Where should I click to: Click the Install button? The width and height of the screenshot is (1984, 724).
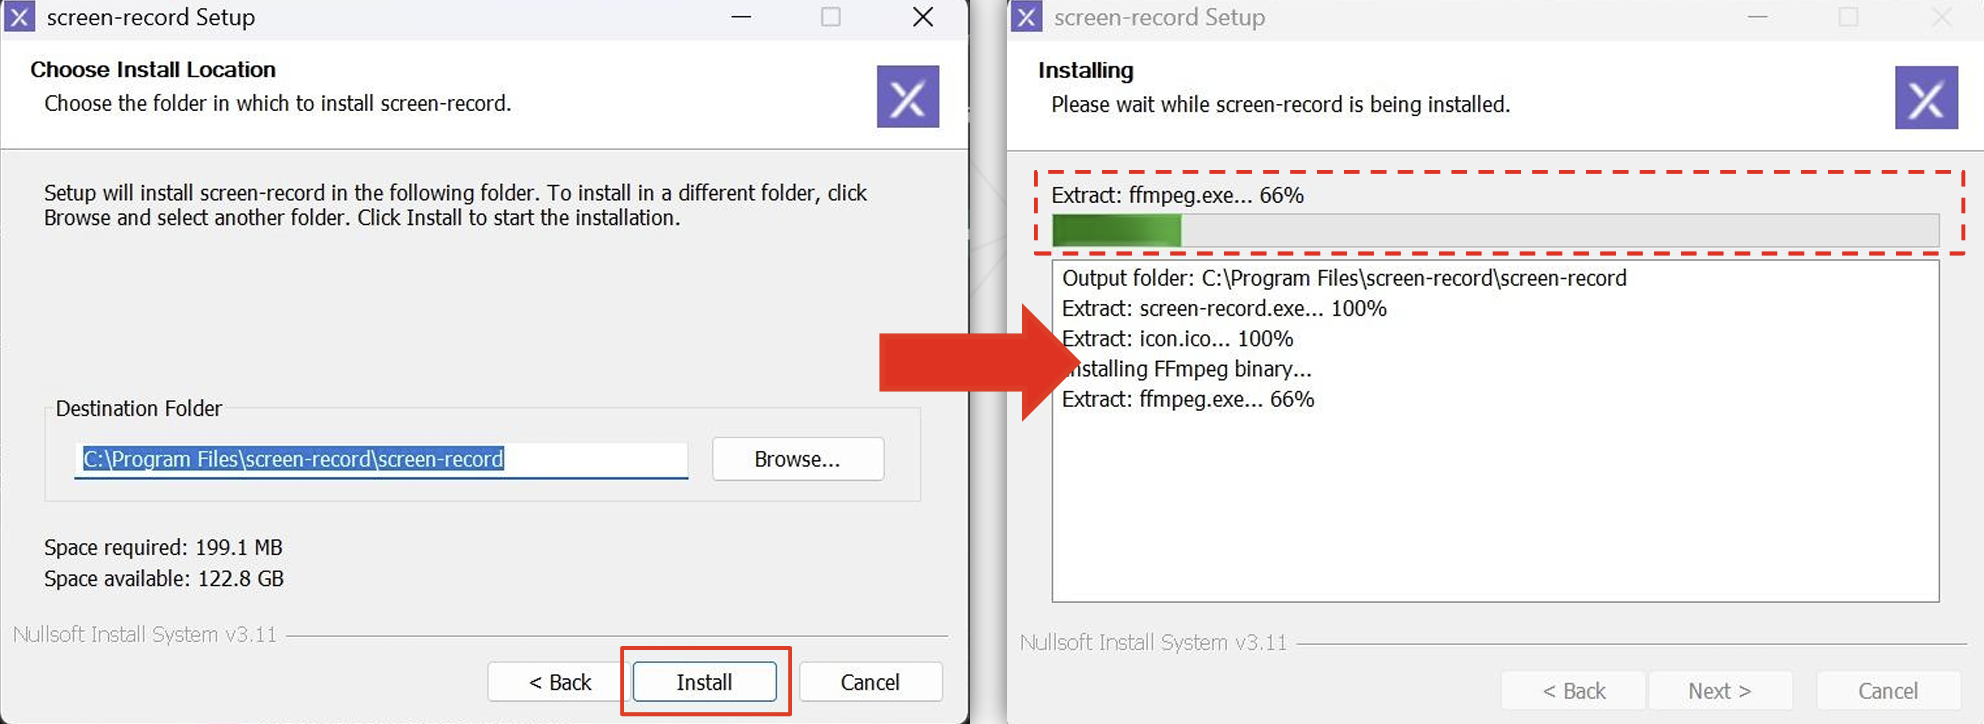[705, 682]
